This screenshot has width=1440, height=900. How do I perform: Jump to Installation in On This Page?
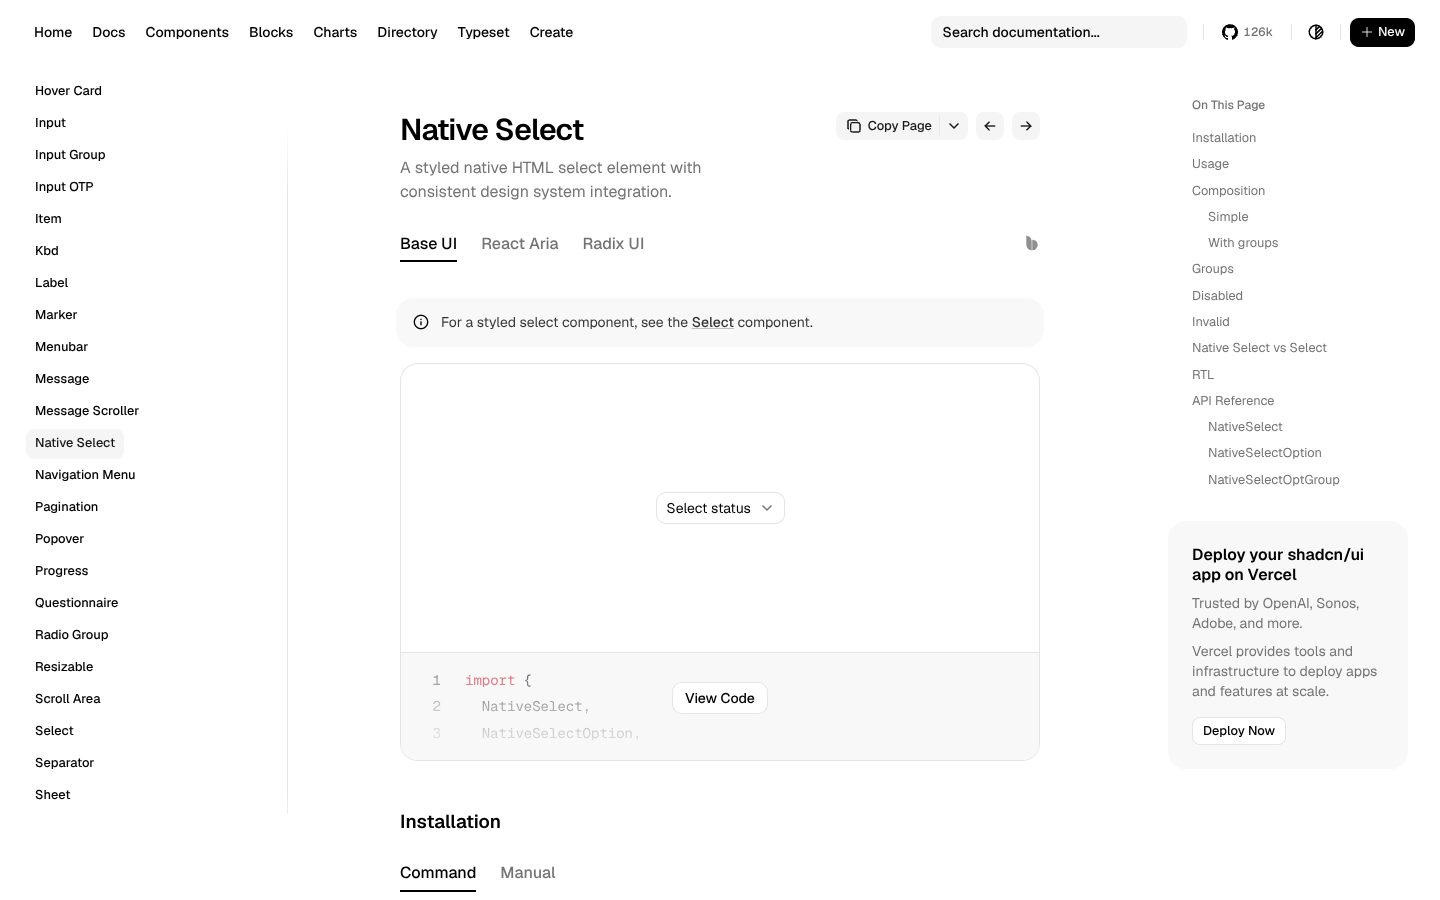click(x=1224, y=138)
